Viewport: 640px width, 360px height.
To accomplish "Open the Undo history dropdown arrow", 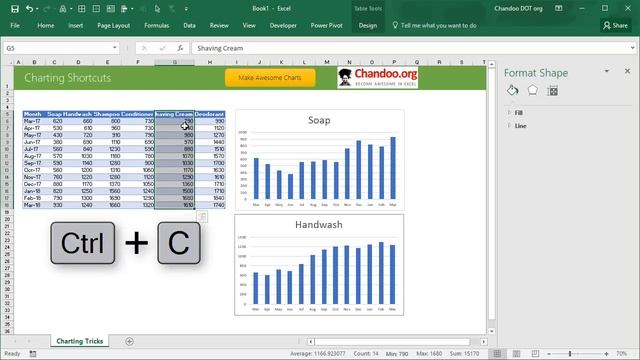I will (37, 9).
